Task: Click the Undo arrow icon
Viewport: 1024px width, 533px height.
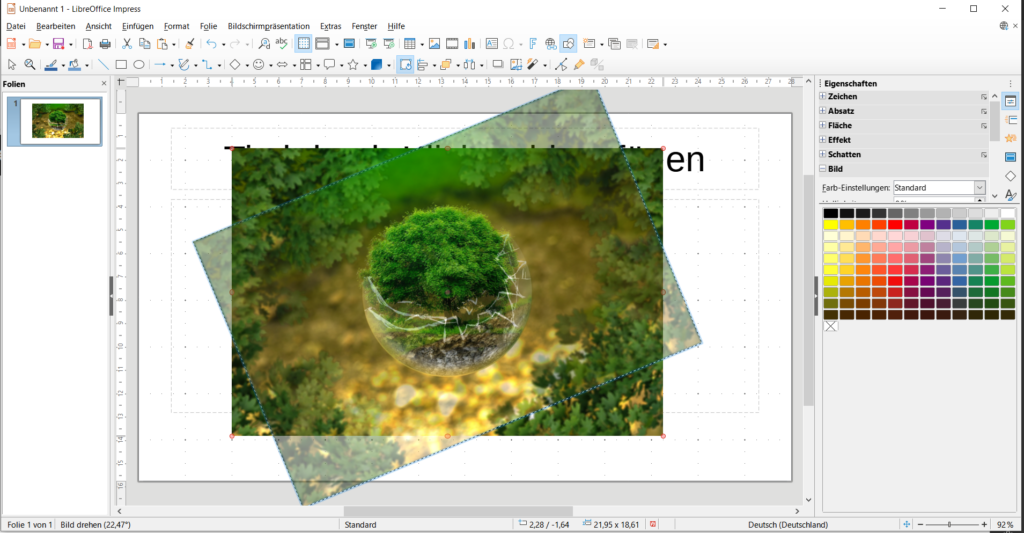Action: pos(210,44)
